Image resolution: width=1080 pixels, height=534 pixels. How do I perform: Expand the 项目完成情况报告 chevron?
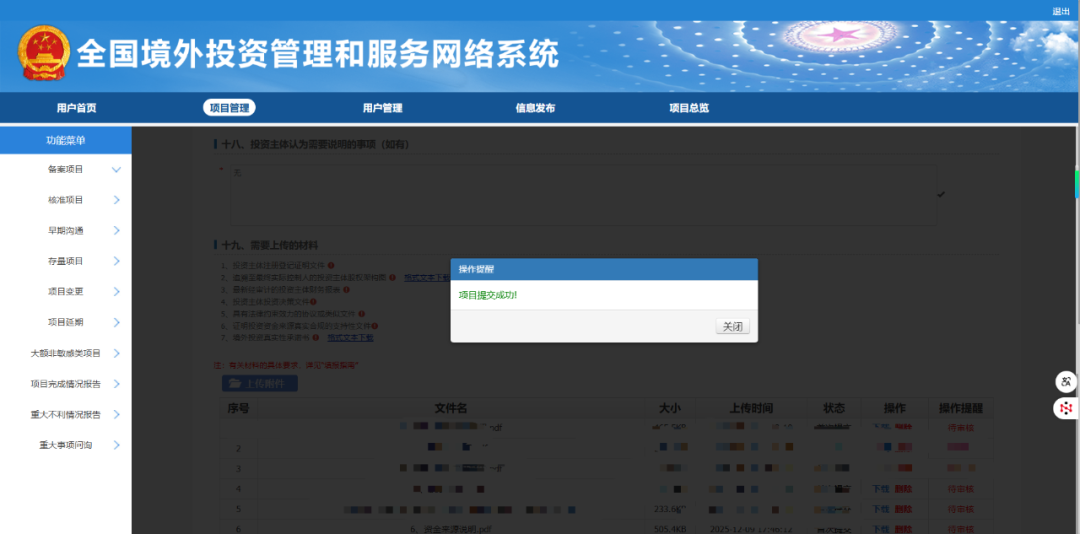point(116,384)
